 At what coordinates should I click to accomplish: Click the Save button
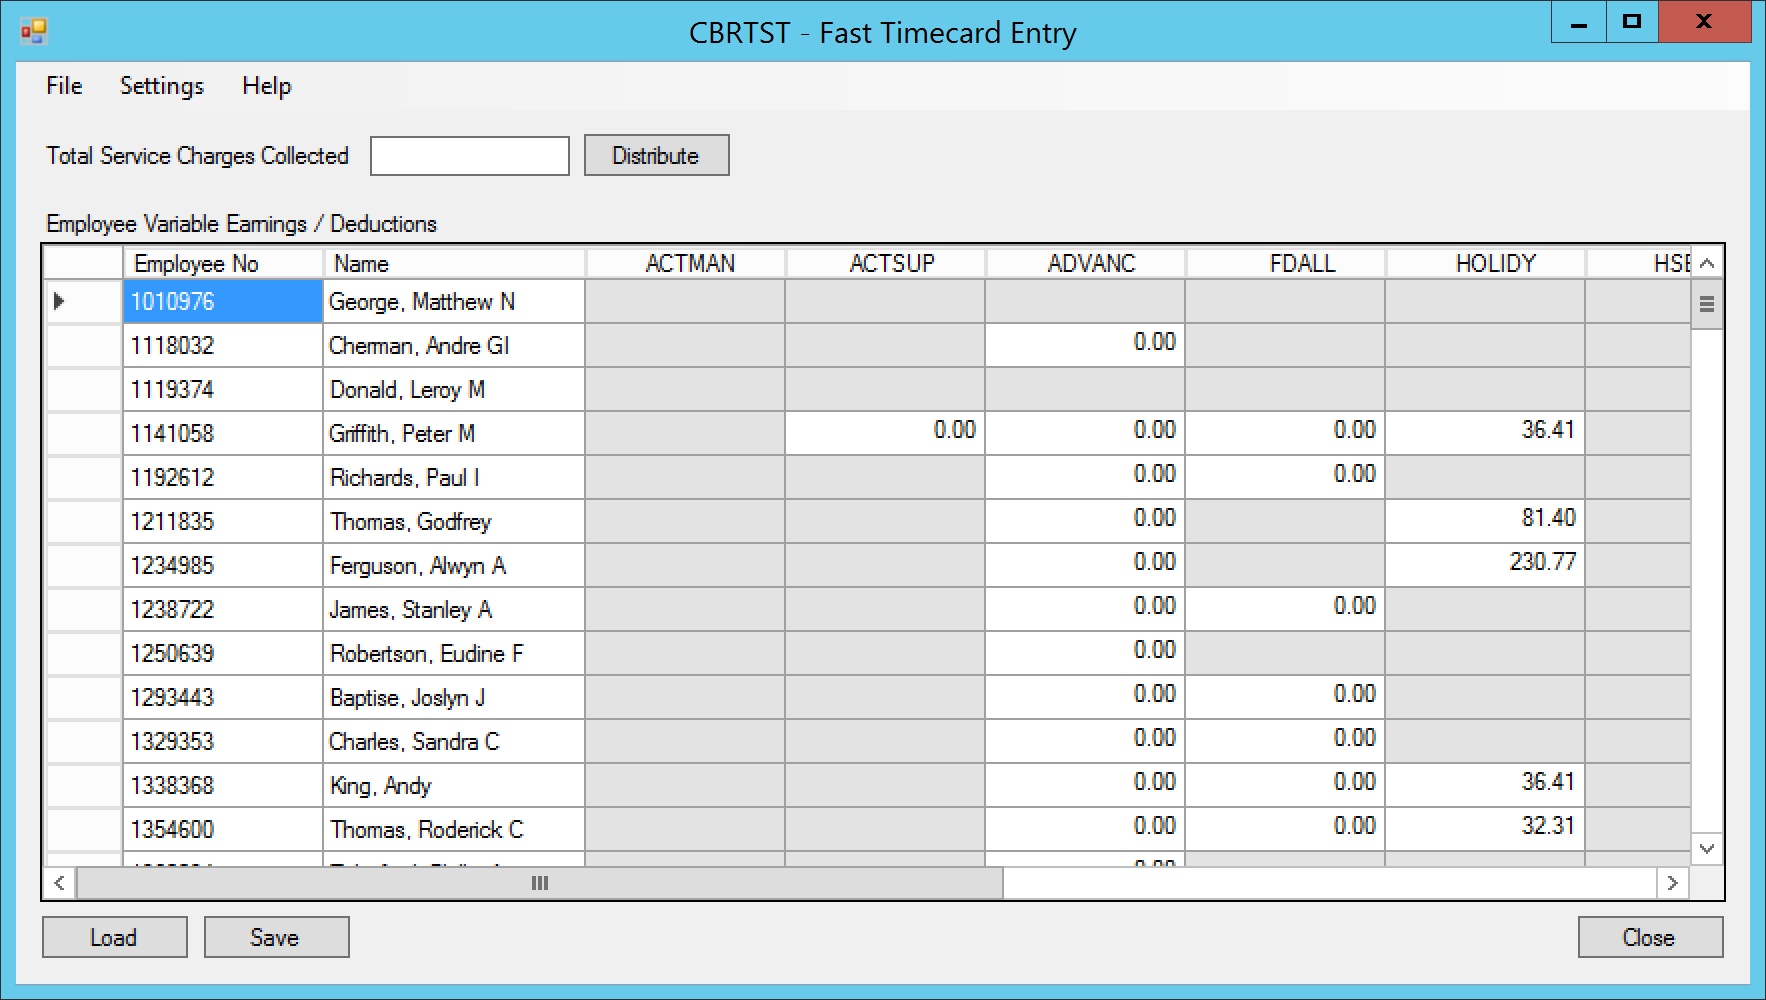(x=277, y=937)
